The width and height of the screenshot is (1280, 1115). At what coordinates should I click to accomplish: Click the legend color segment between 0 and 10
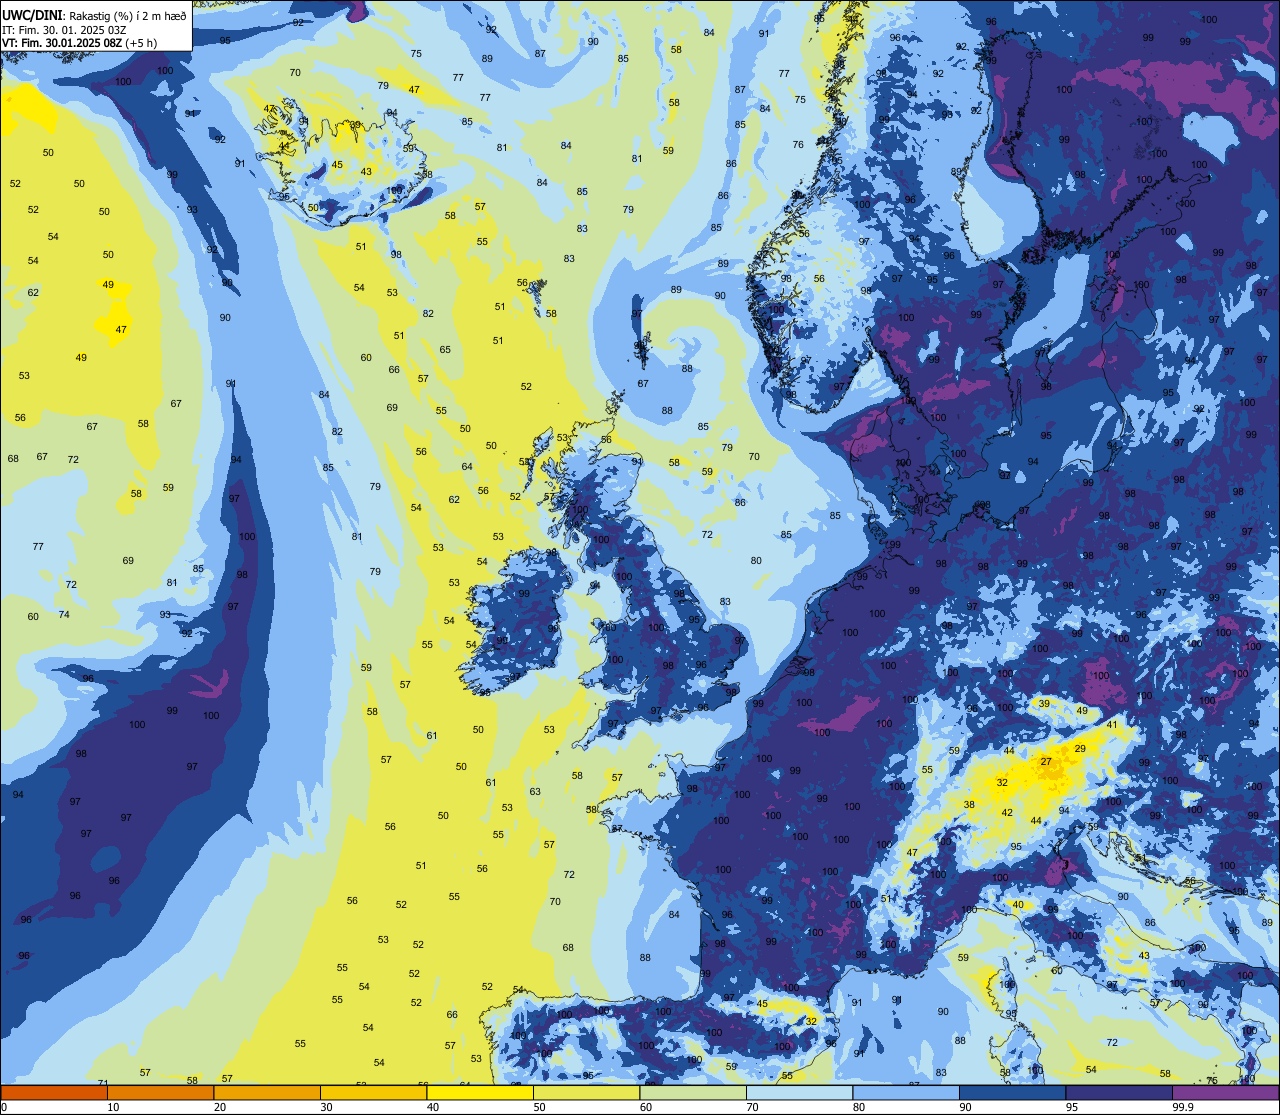pos(54,1092)
